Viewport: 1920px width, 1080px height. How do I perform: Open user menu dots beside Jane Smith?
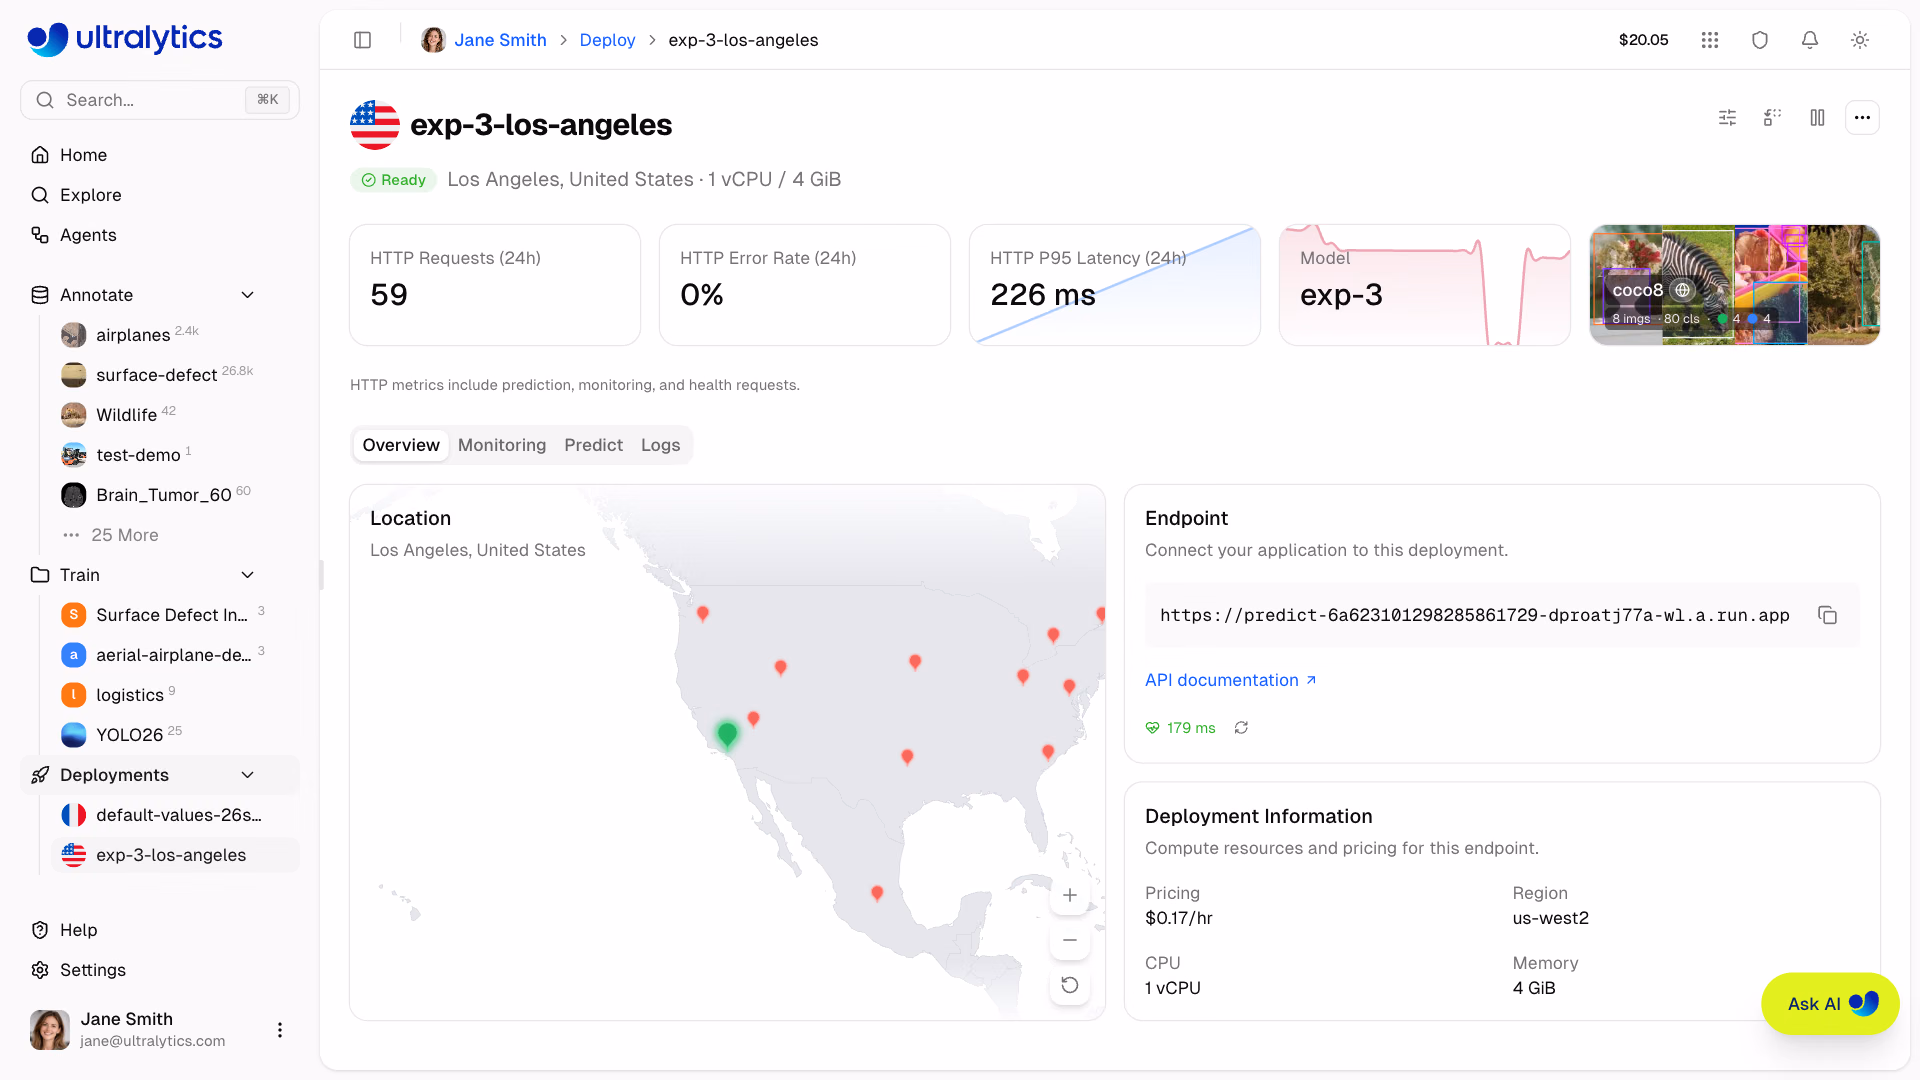pos(280,1030)
